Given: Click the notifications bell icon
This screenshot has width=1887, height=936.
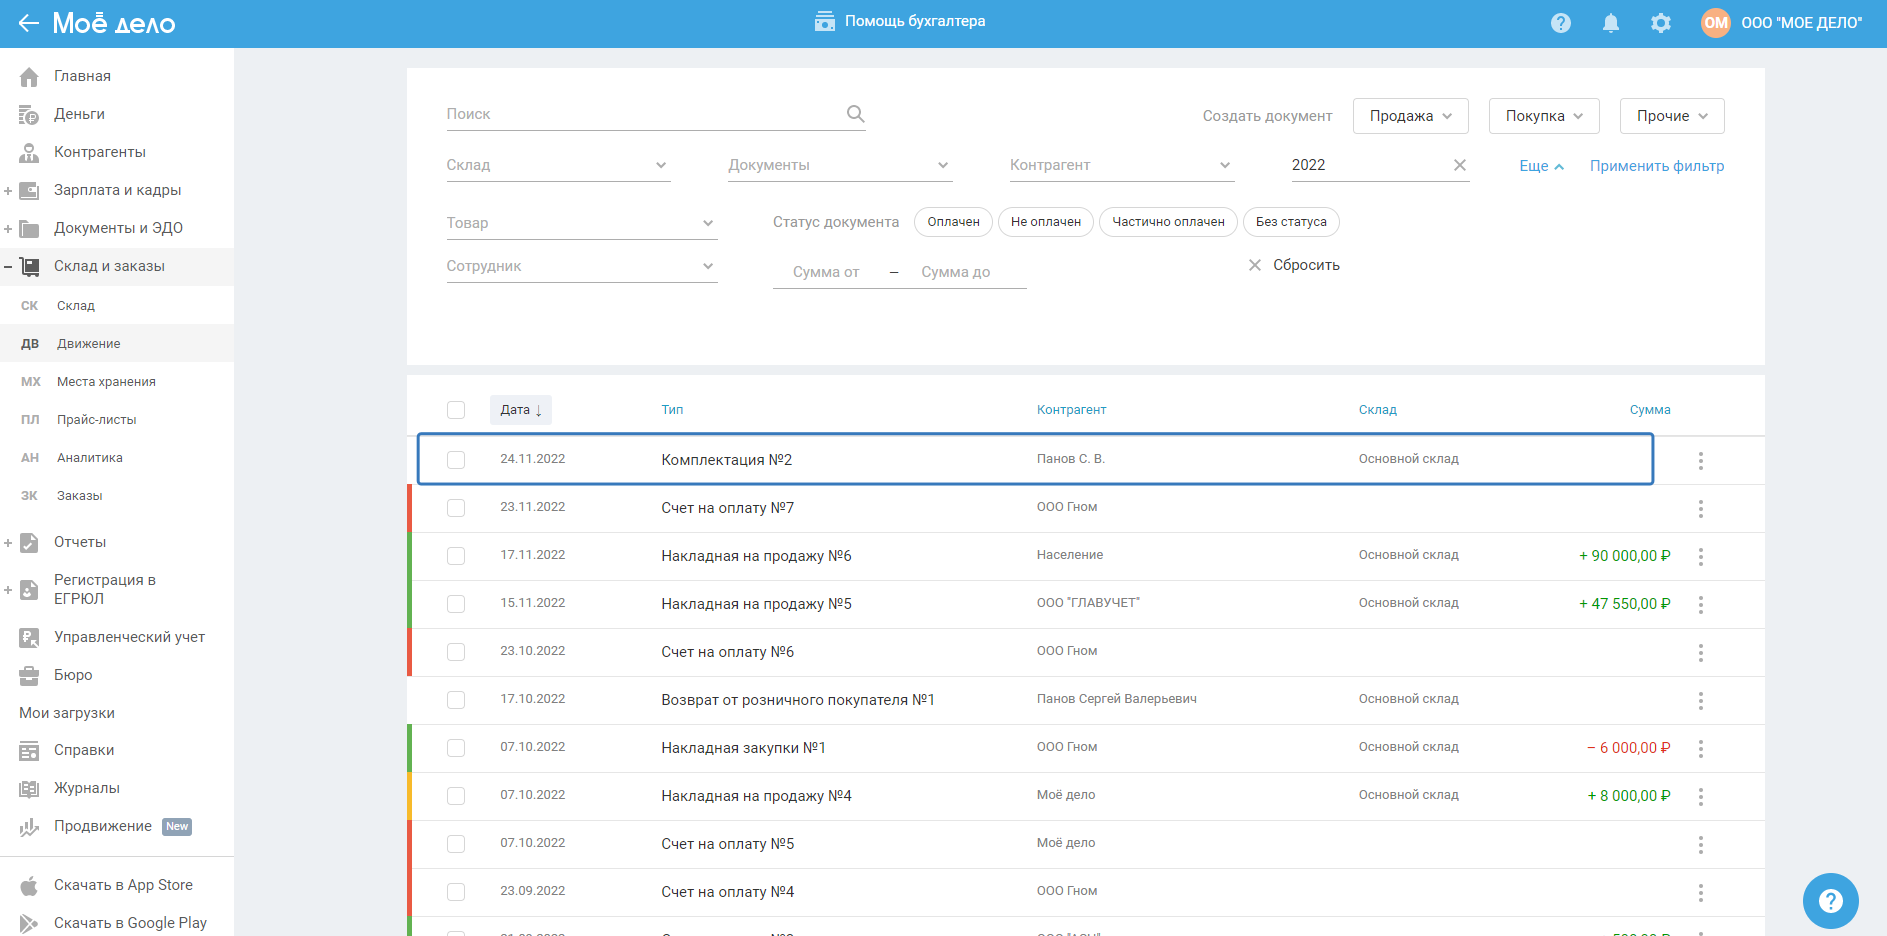Looking at the screenshot, I should tap(1610, 23).
